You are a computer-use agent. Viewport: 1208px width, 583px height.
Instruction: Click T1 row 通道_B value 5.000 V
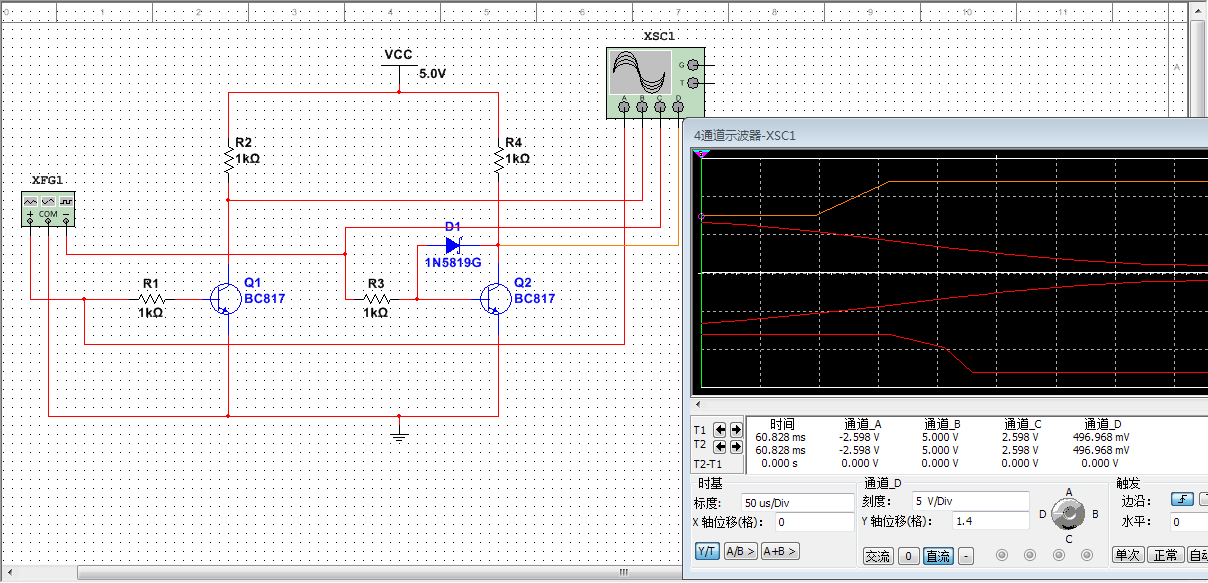point(941,437)
